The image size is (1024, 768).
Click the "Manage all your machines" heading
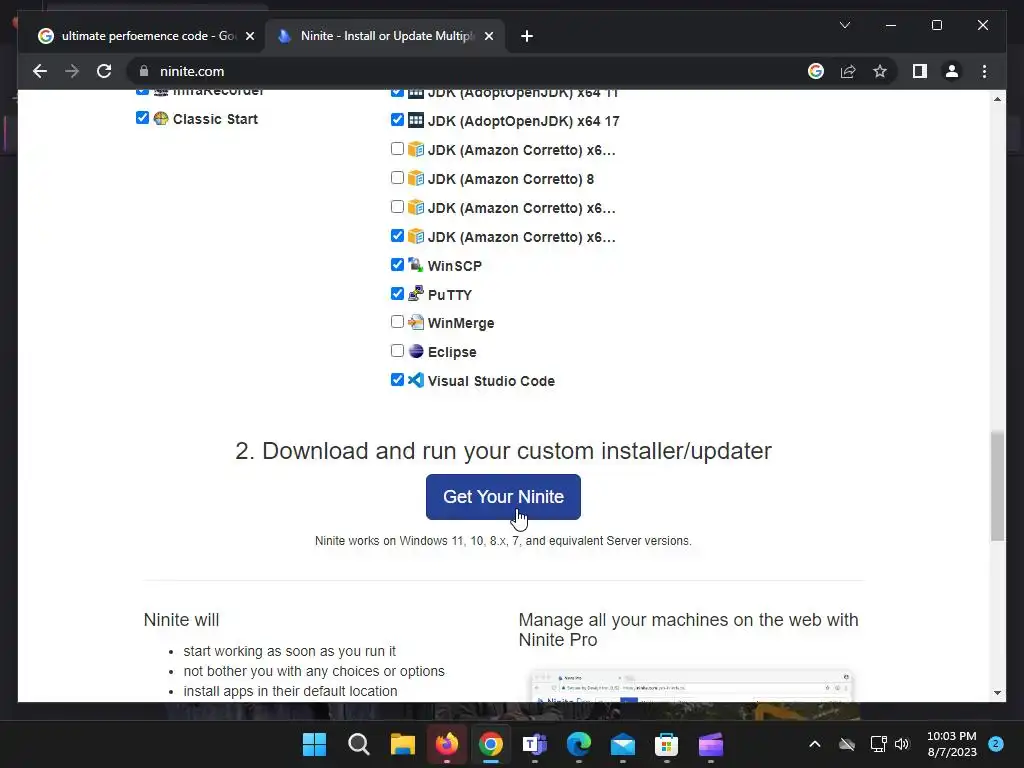pos(688,630)
